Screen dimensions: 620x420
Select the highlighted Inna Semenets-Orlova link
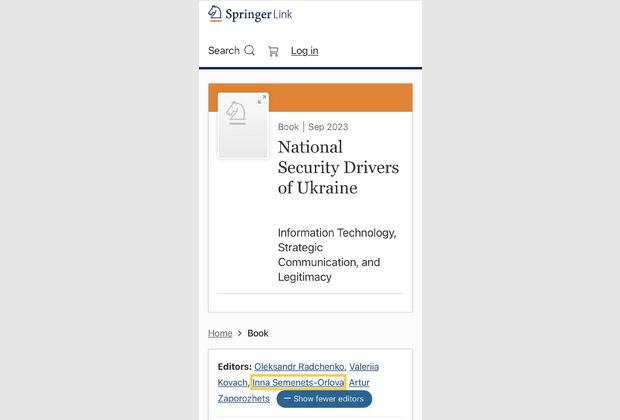coord(298,383)
